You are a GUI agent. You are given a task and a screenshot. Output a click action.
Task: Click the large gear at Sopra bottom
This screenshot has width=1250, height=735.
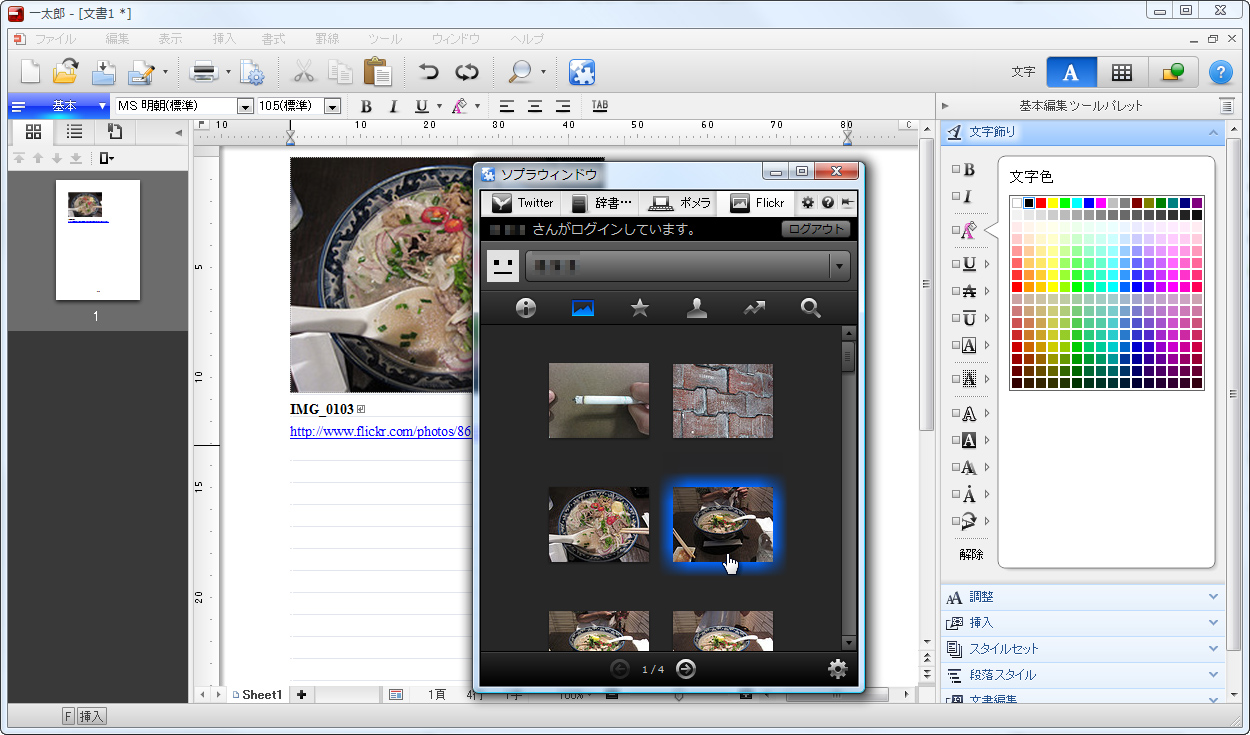coord(838,669)
